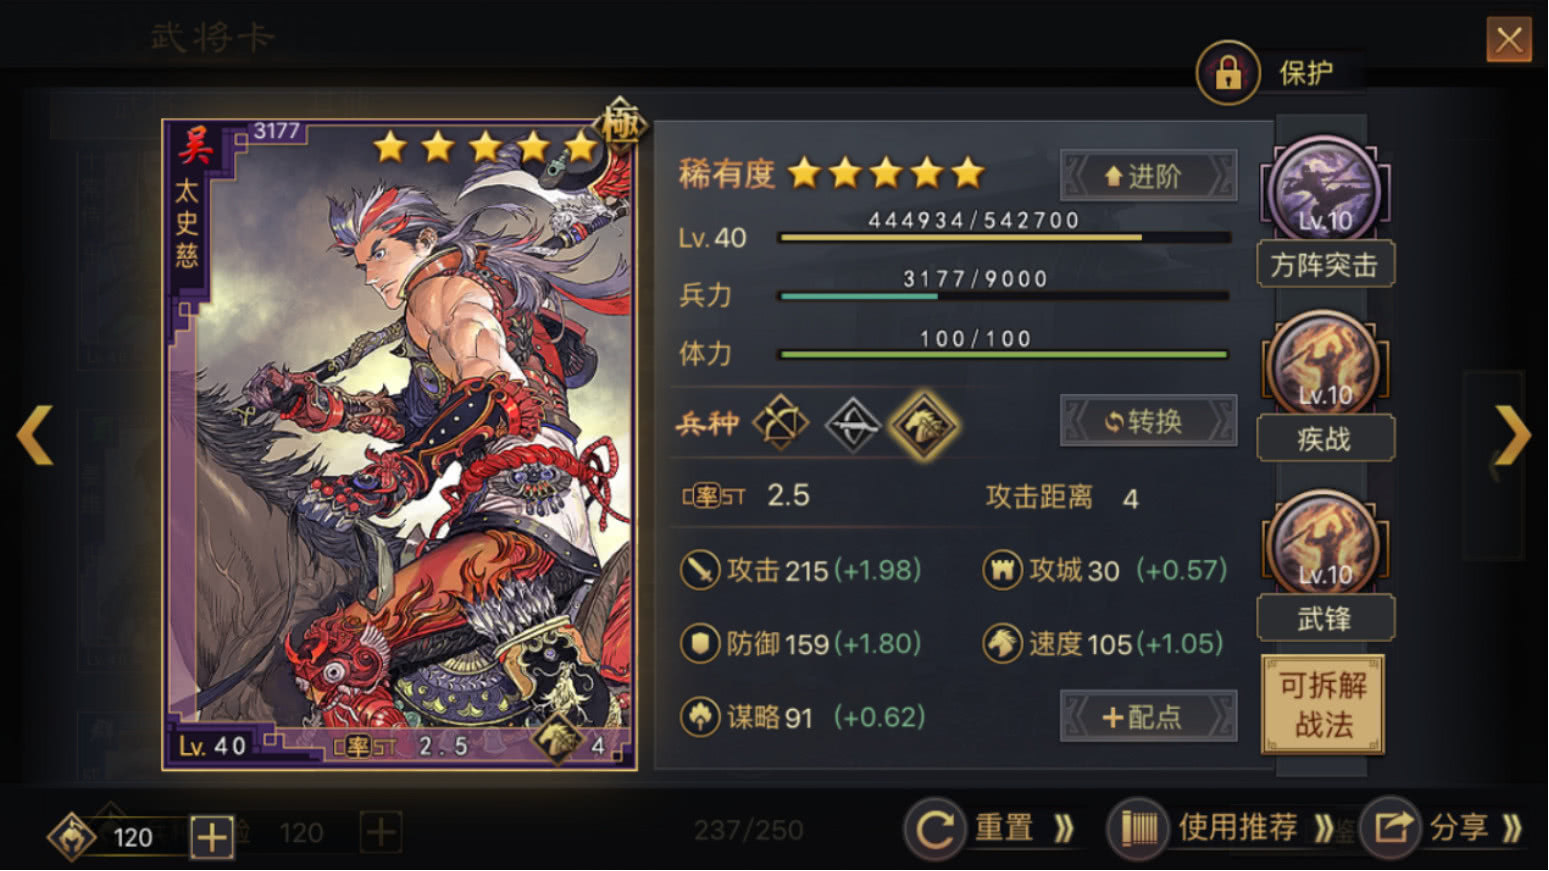1549x871 pixels.
Task: Click the 分享 share icon
Action: pyautogui.click(x=1391, y=828)
